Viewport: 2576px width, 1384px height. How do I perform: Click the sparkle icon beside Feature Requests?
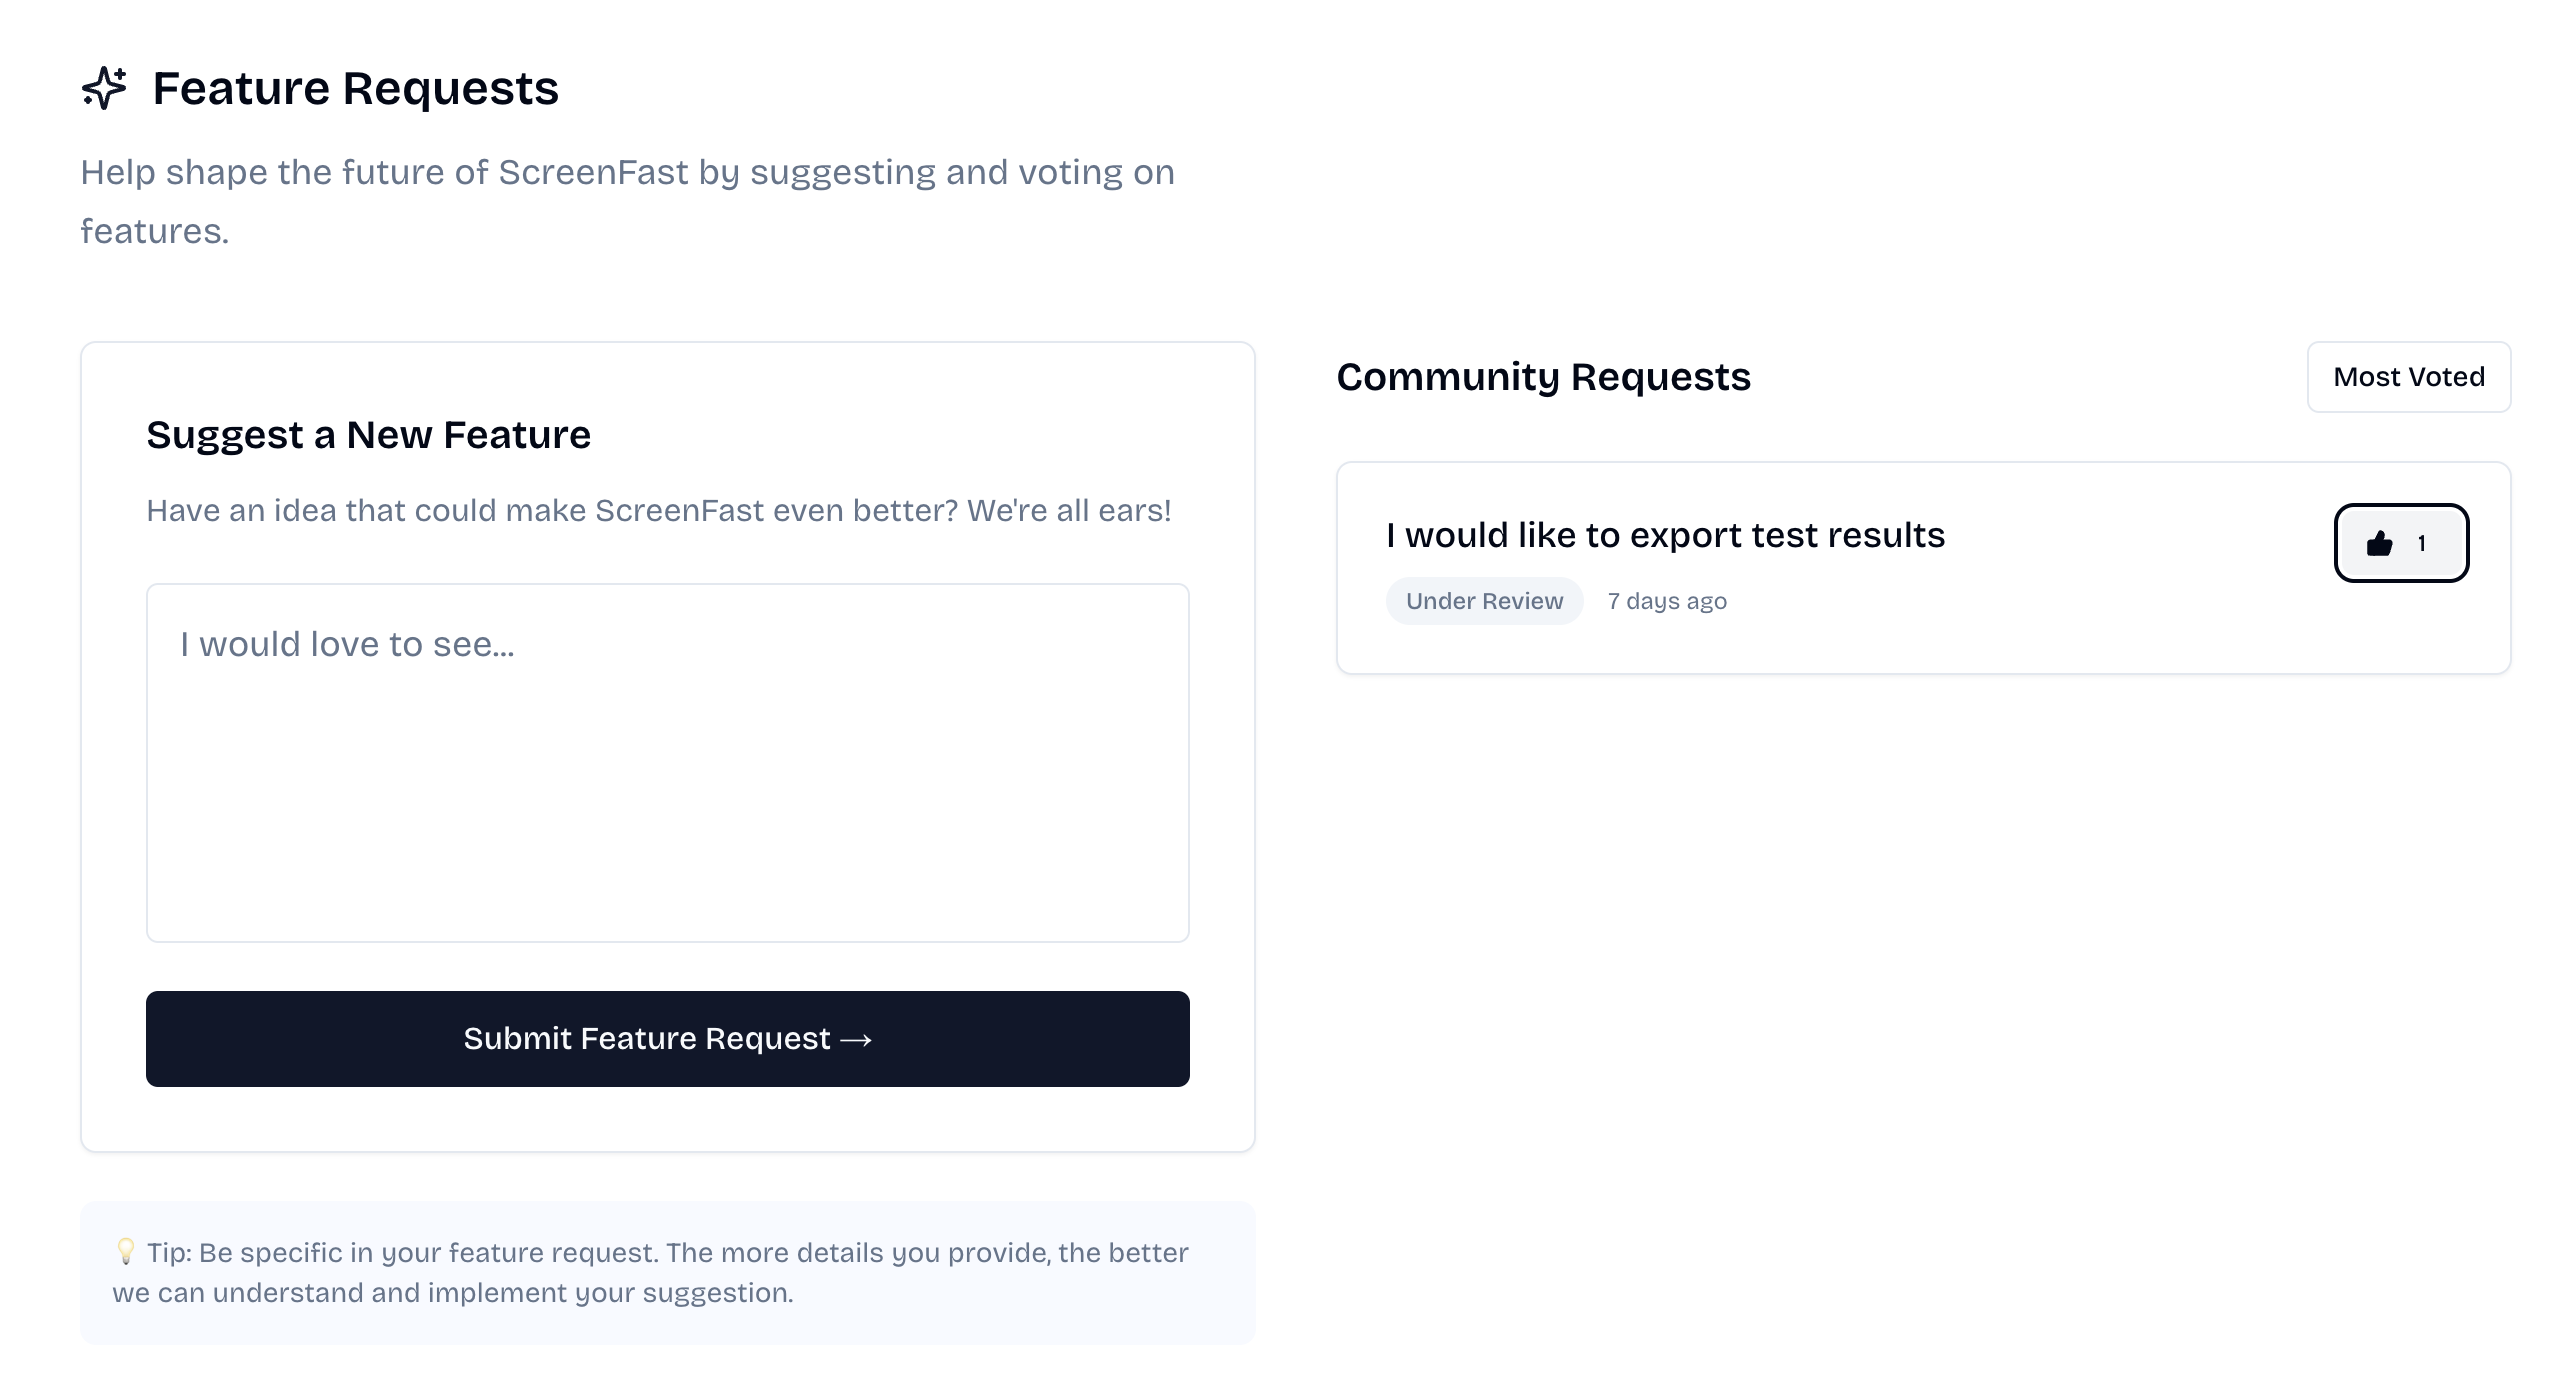tap(104, 88)
